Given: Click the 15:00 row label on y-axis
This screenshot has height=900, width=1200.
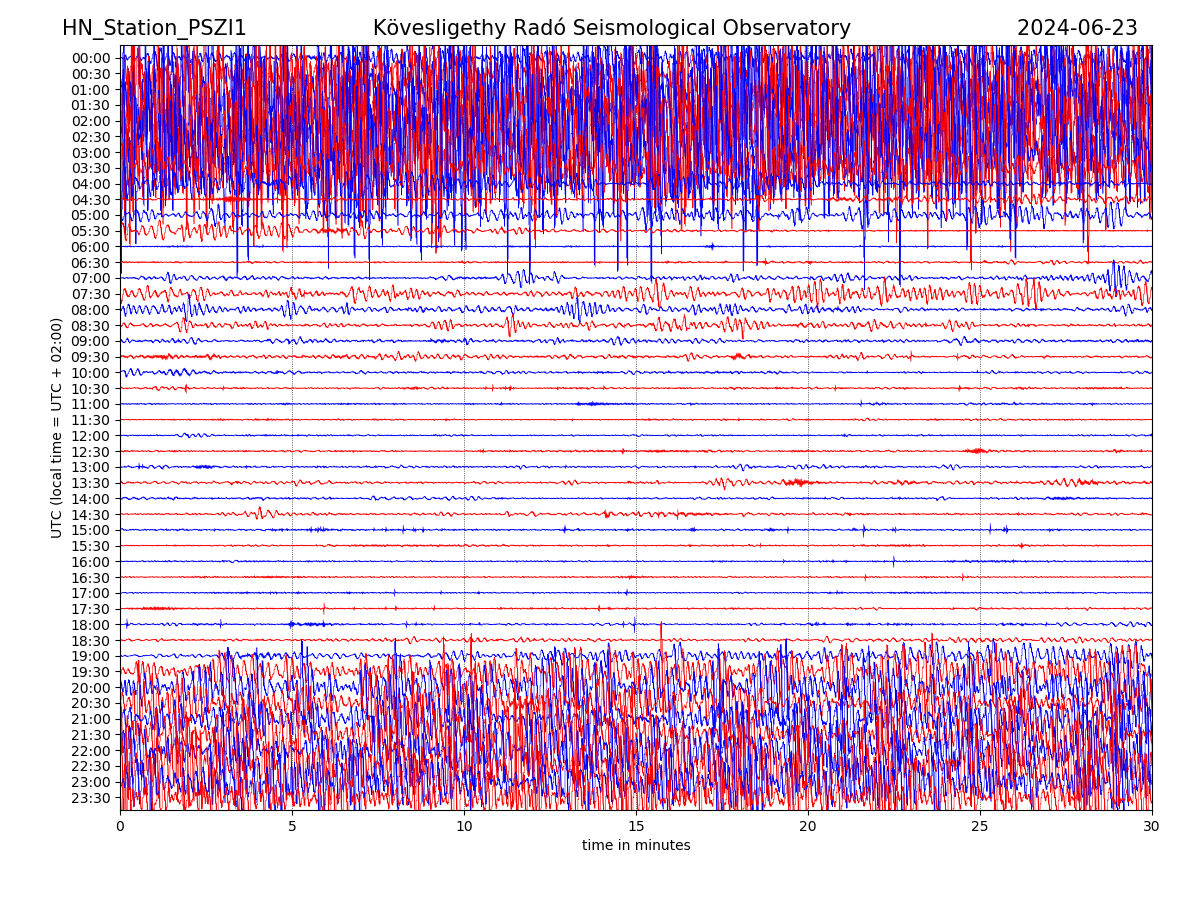Looking at the screenshot, I should [x=90, y=530].
